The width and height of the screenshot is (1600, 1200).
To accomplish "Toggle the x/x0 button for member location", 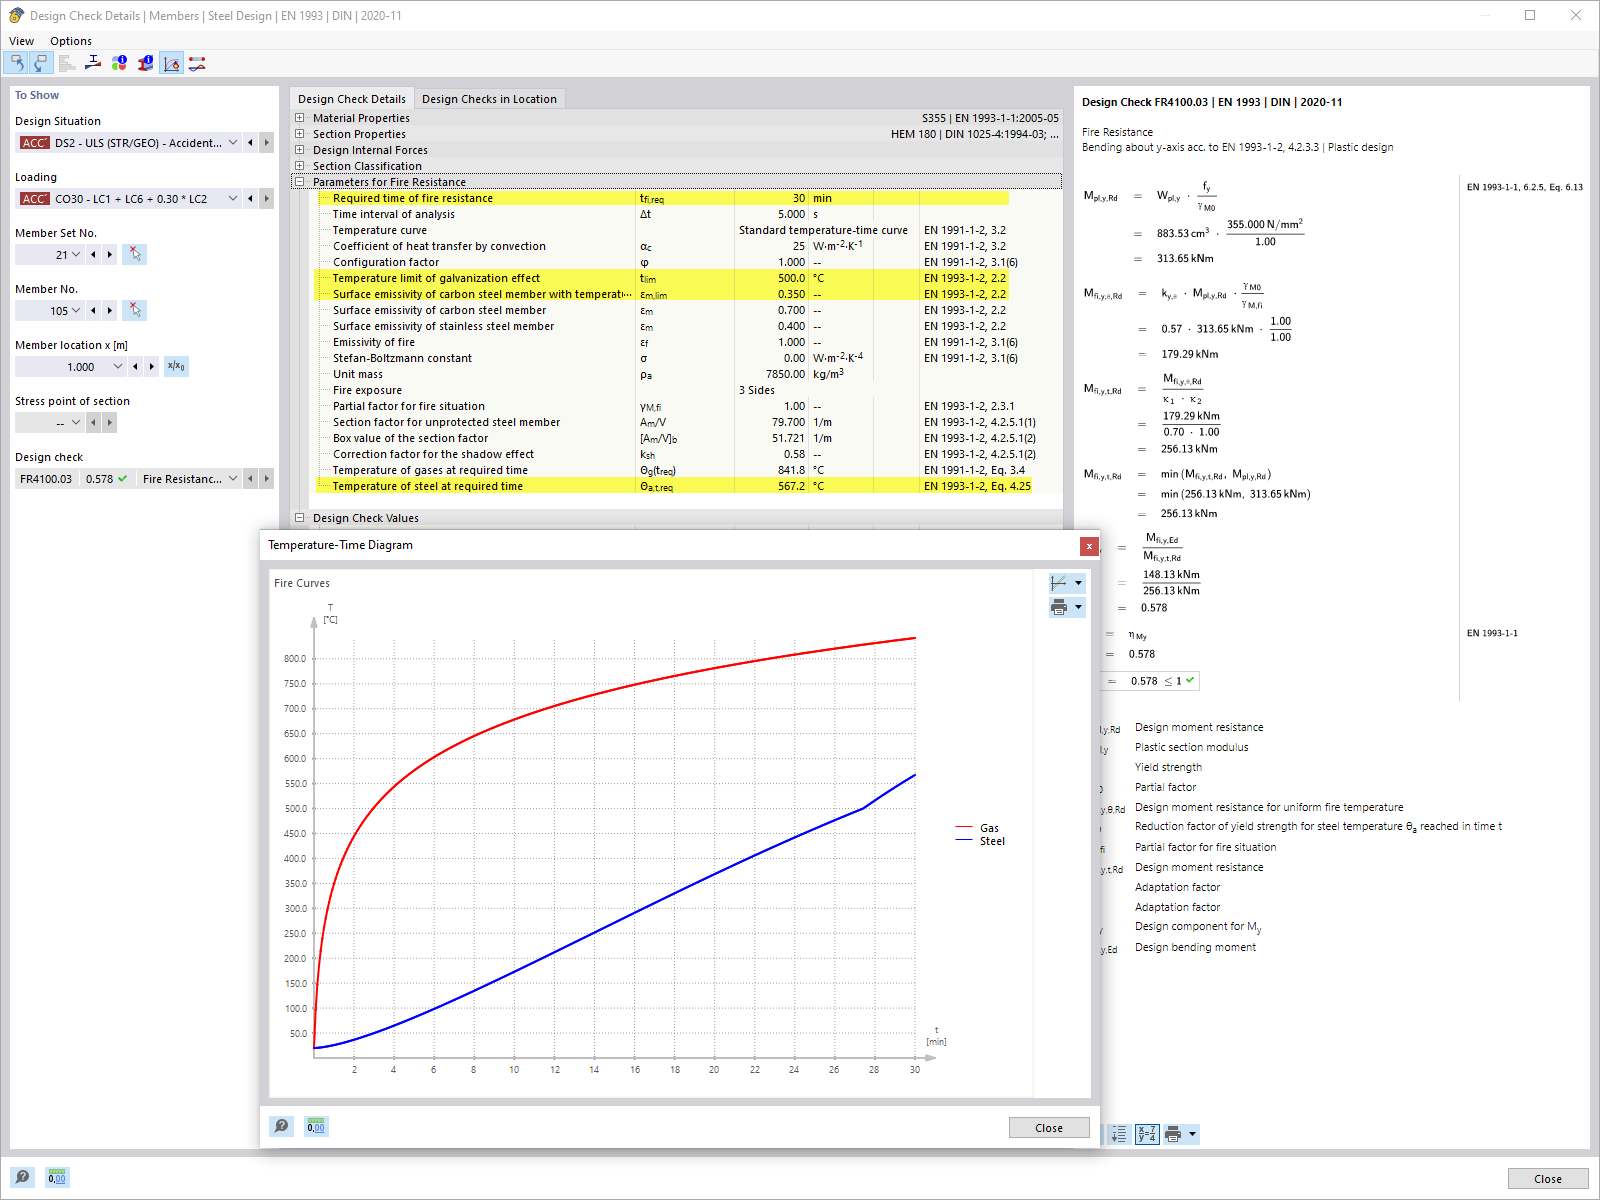I will pos(176,366).
